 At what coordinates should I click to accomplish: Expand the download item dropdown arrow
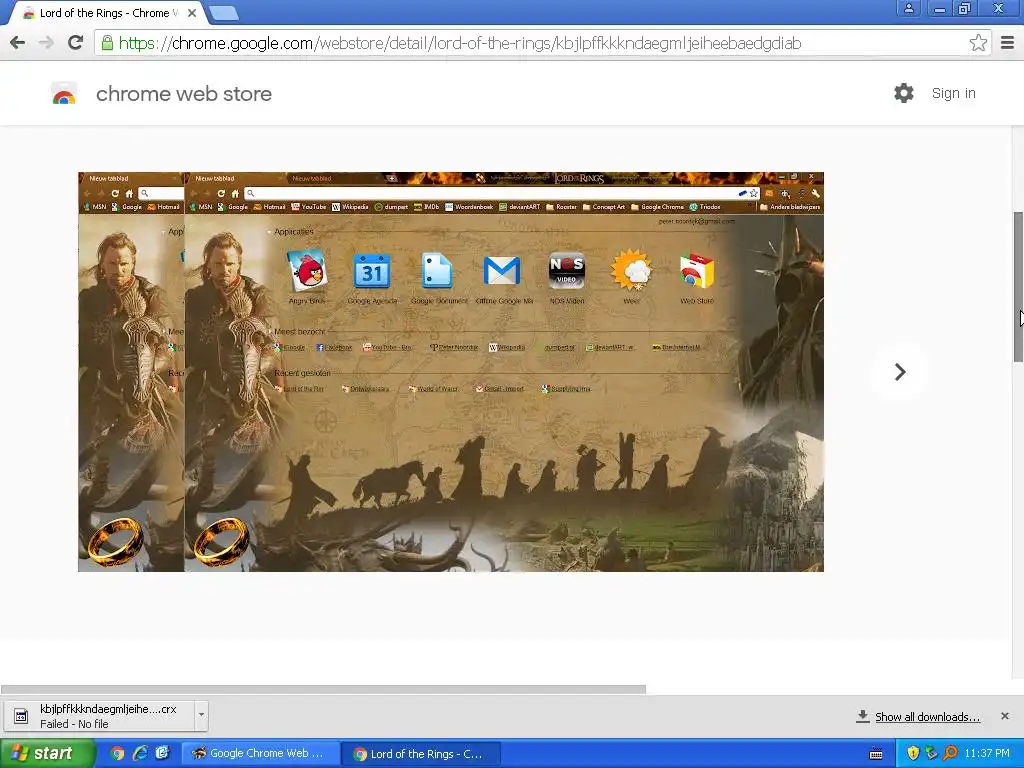(201, 714)
